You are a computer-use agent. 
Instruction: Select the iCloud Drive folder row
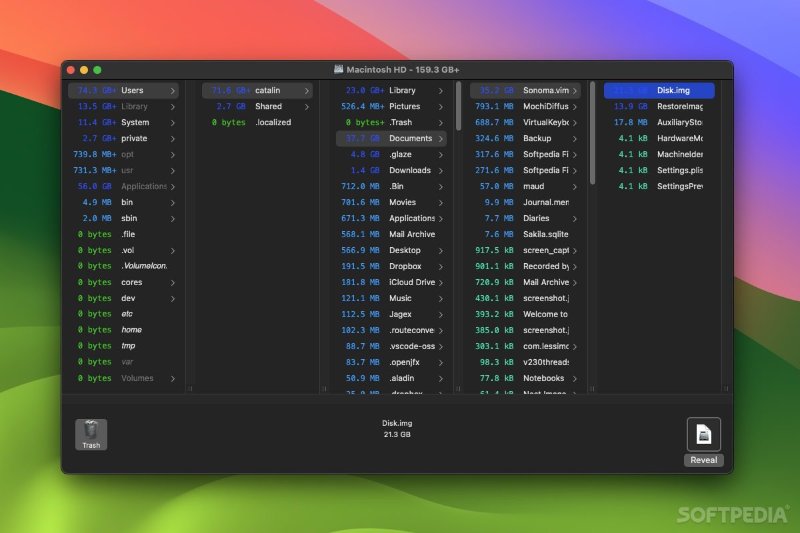391,282
